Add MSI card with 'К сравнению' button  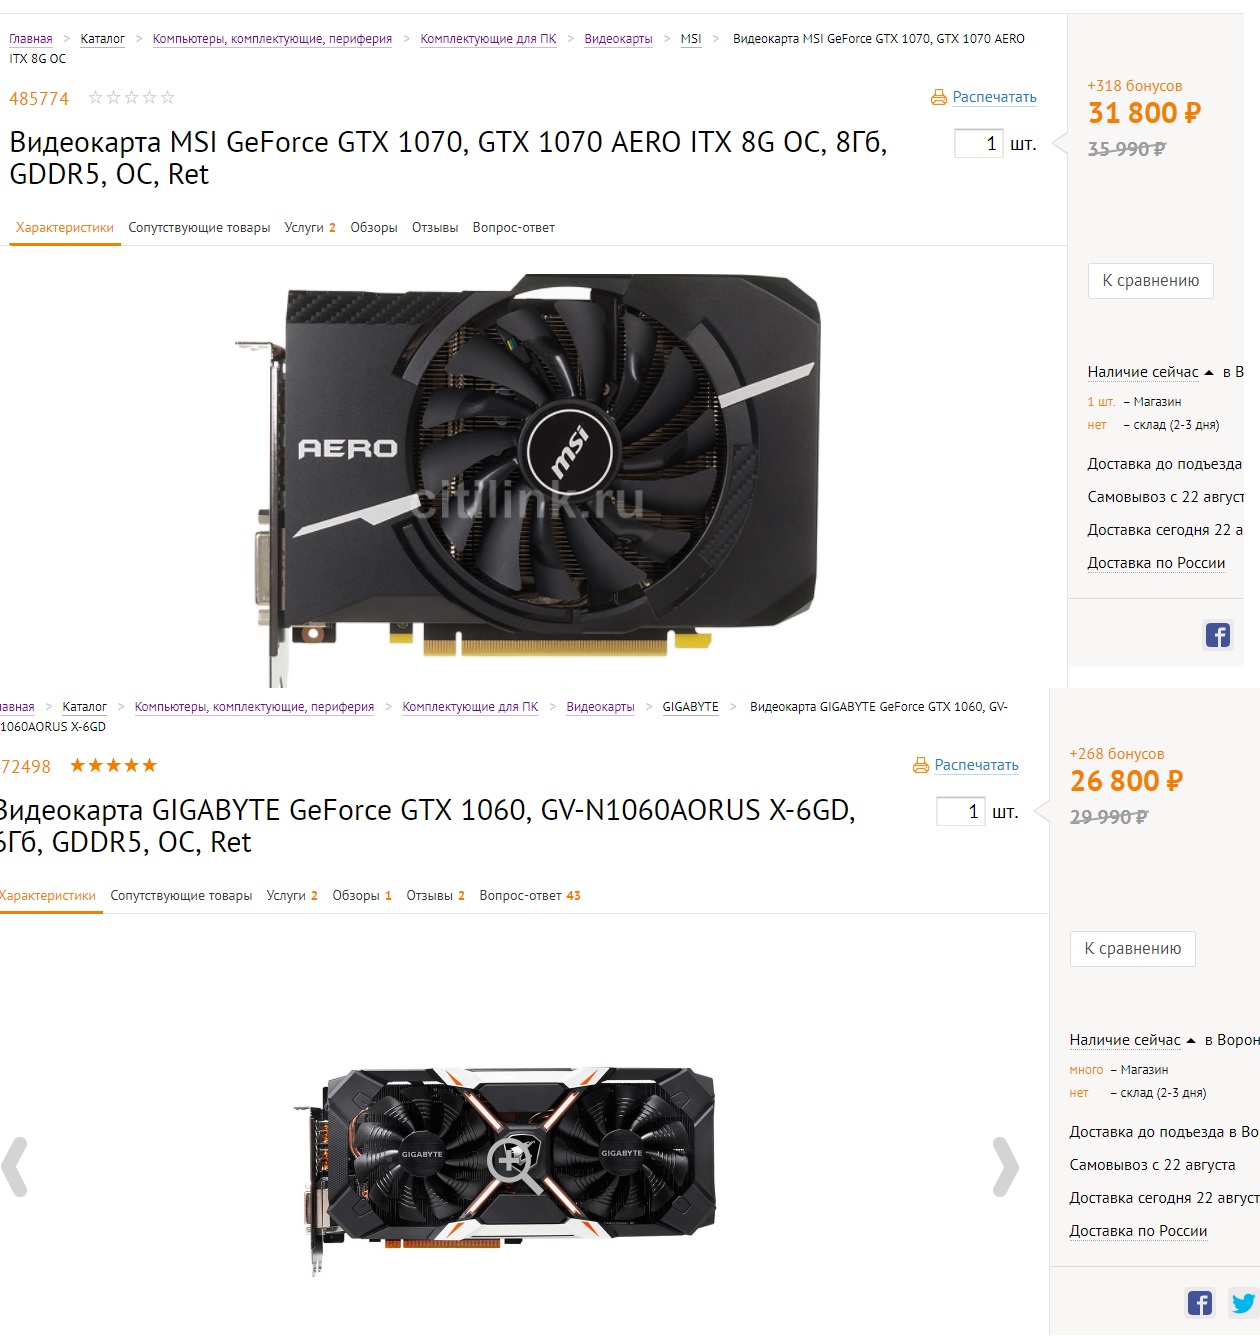[1151, 281]
